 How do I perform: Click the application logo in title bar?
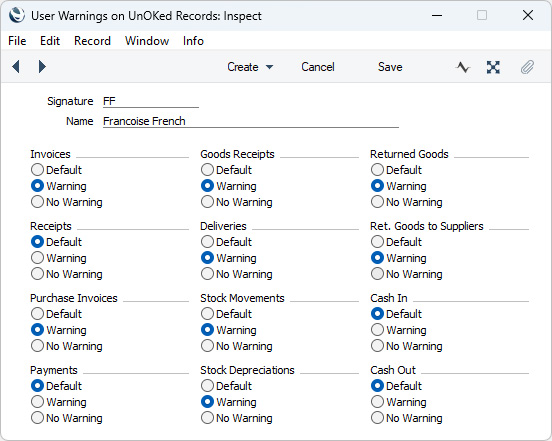point(17,15)
